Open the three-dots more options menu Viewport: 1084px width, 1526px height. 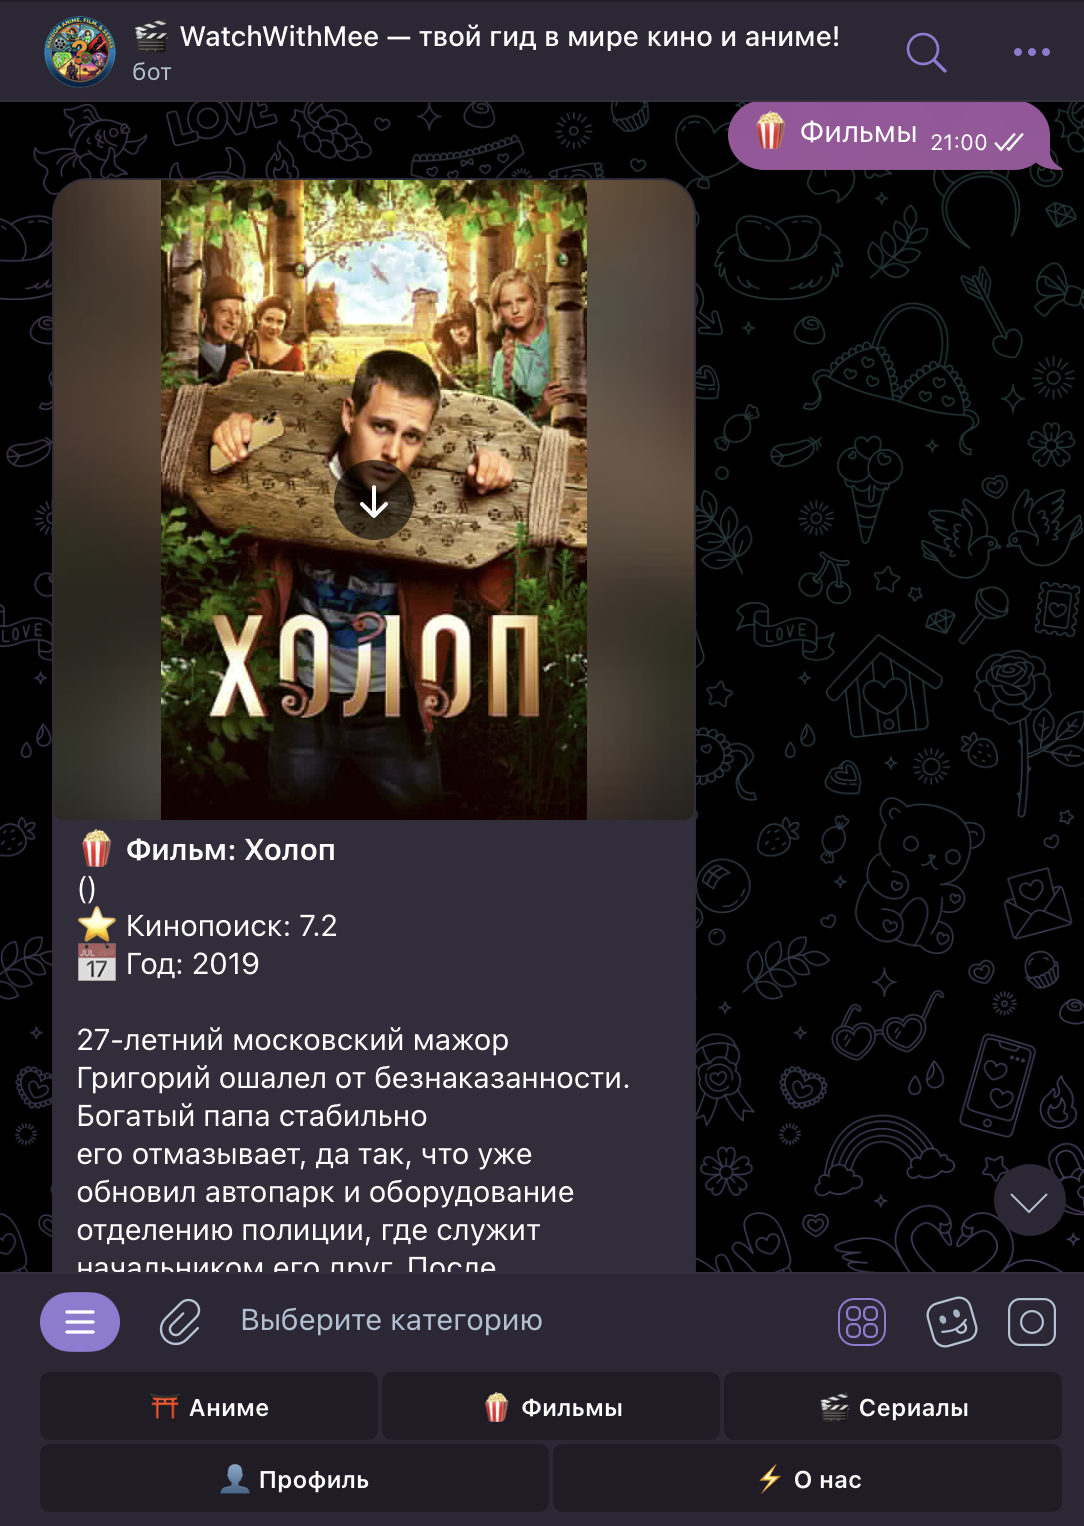pyautogui.click(x=1031, y=52)
